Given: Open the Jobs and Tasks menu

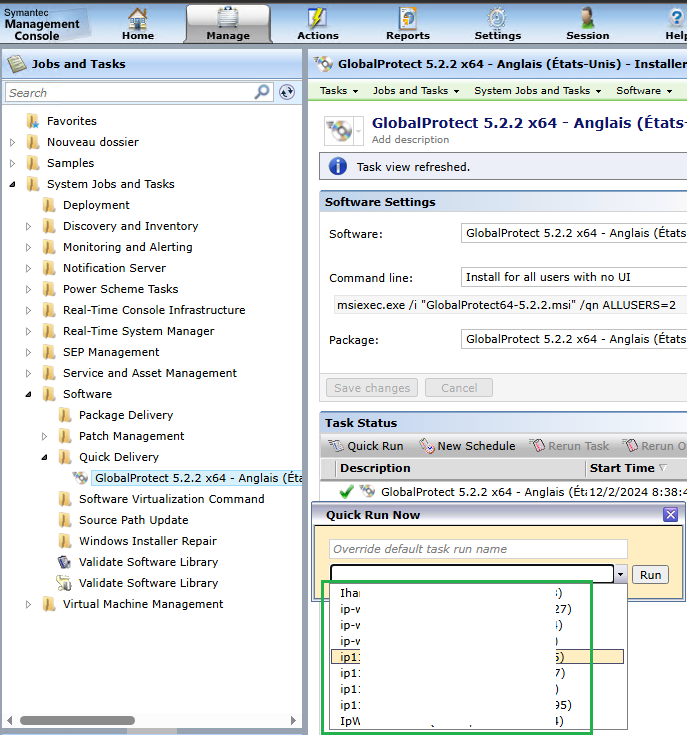Looking at the screenshot, I should [x=416, y=90].
